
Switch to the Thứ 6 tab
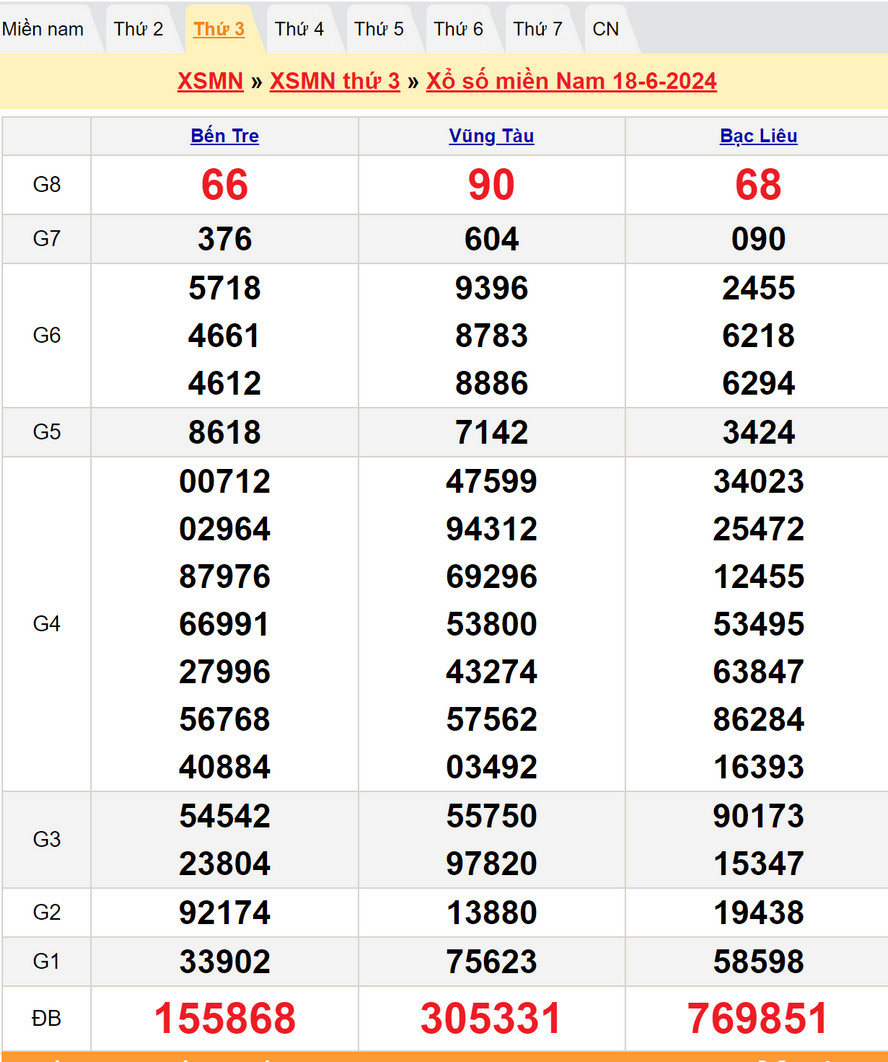[x=458, y=29]
